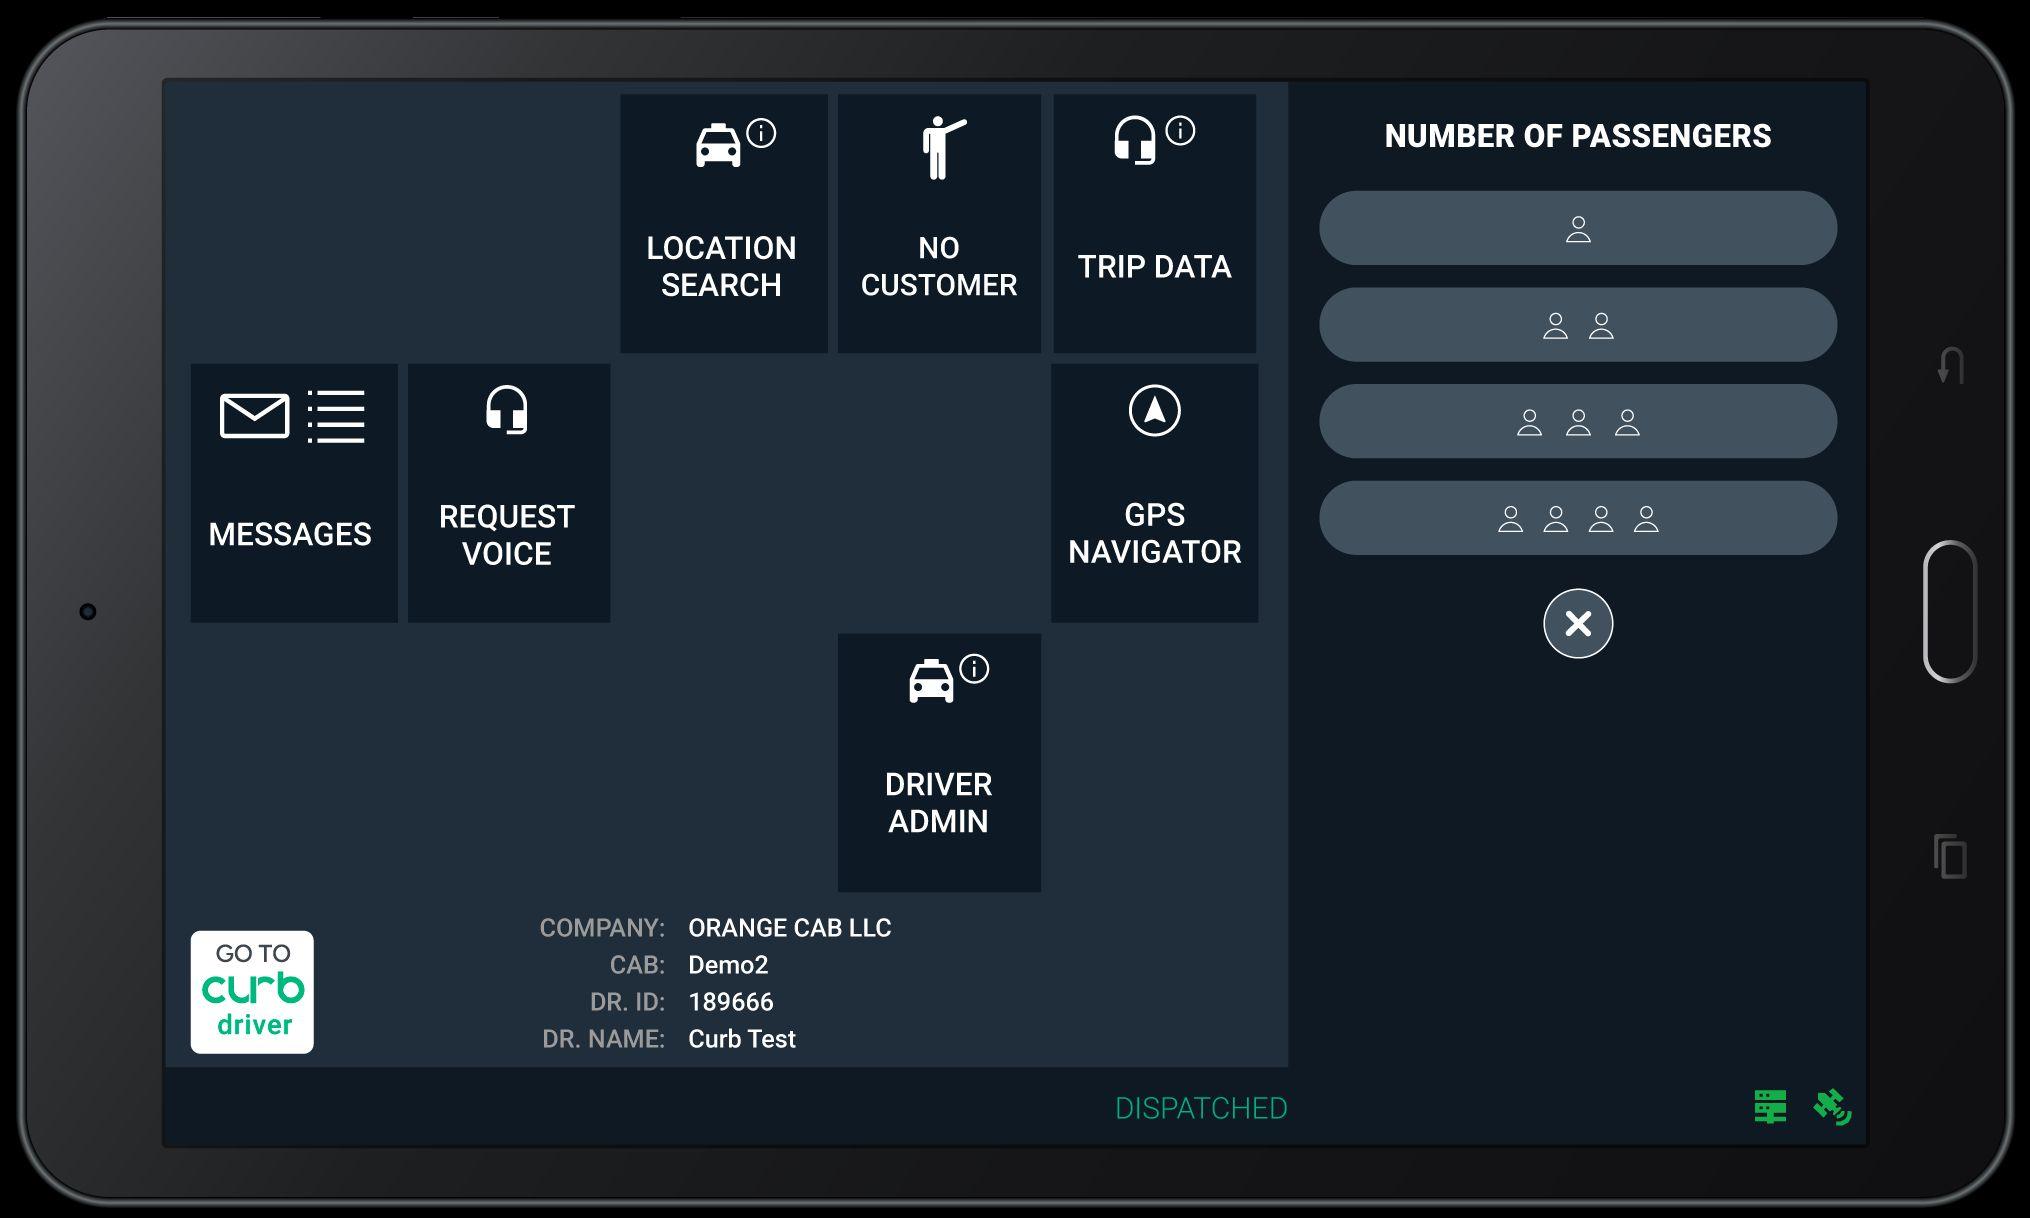Select four passengers option

1577,518
